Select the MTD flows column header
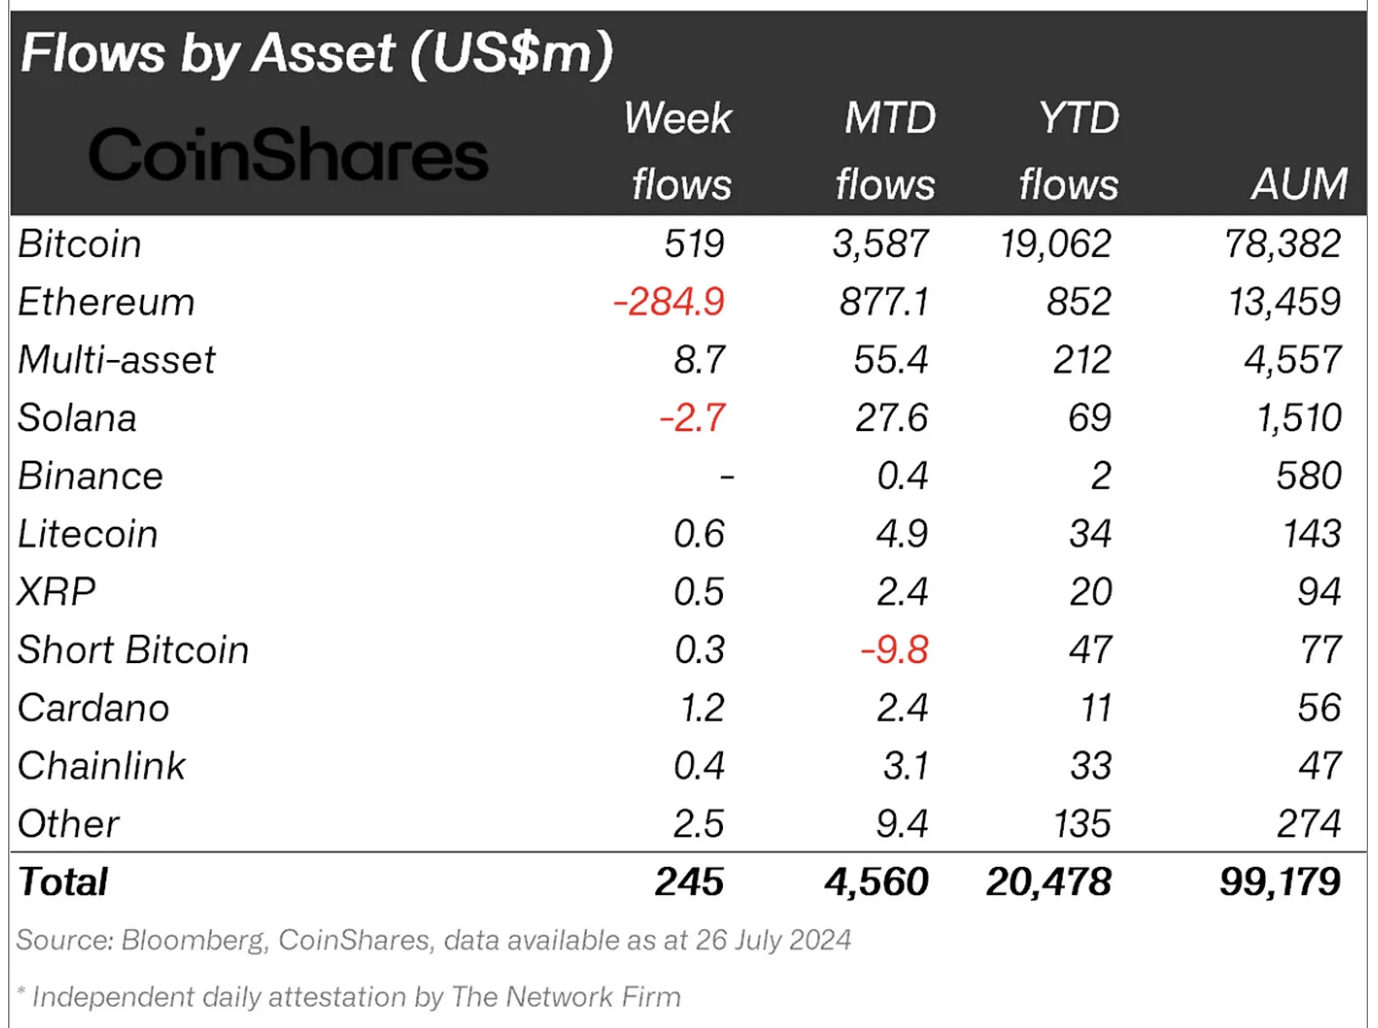The width and height of the screenshot is (1378, 1028). point(886,151)
